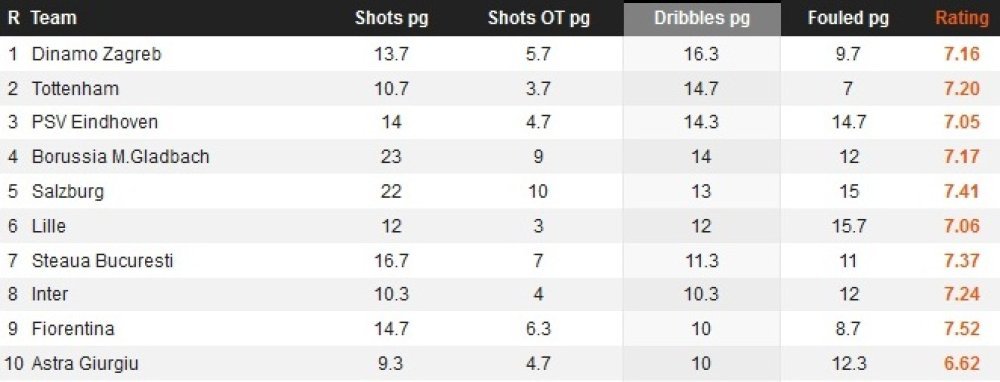Click the R rank column header
The width and height of the screenshot is (1000, 382).
click(x=14, y=18)
